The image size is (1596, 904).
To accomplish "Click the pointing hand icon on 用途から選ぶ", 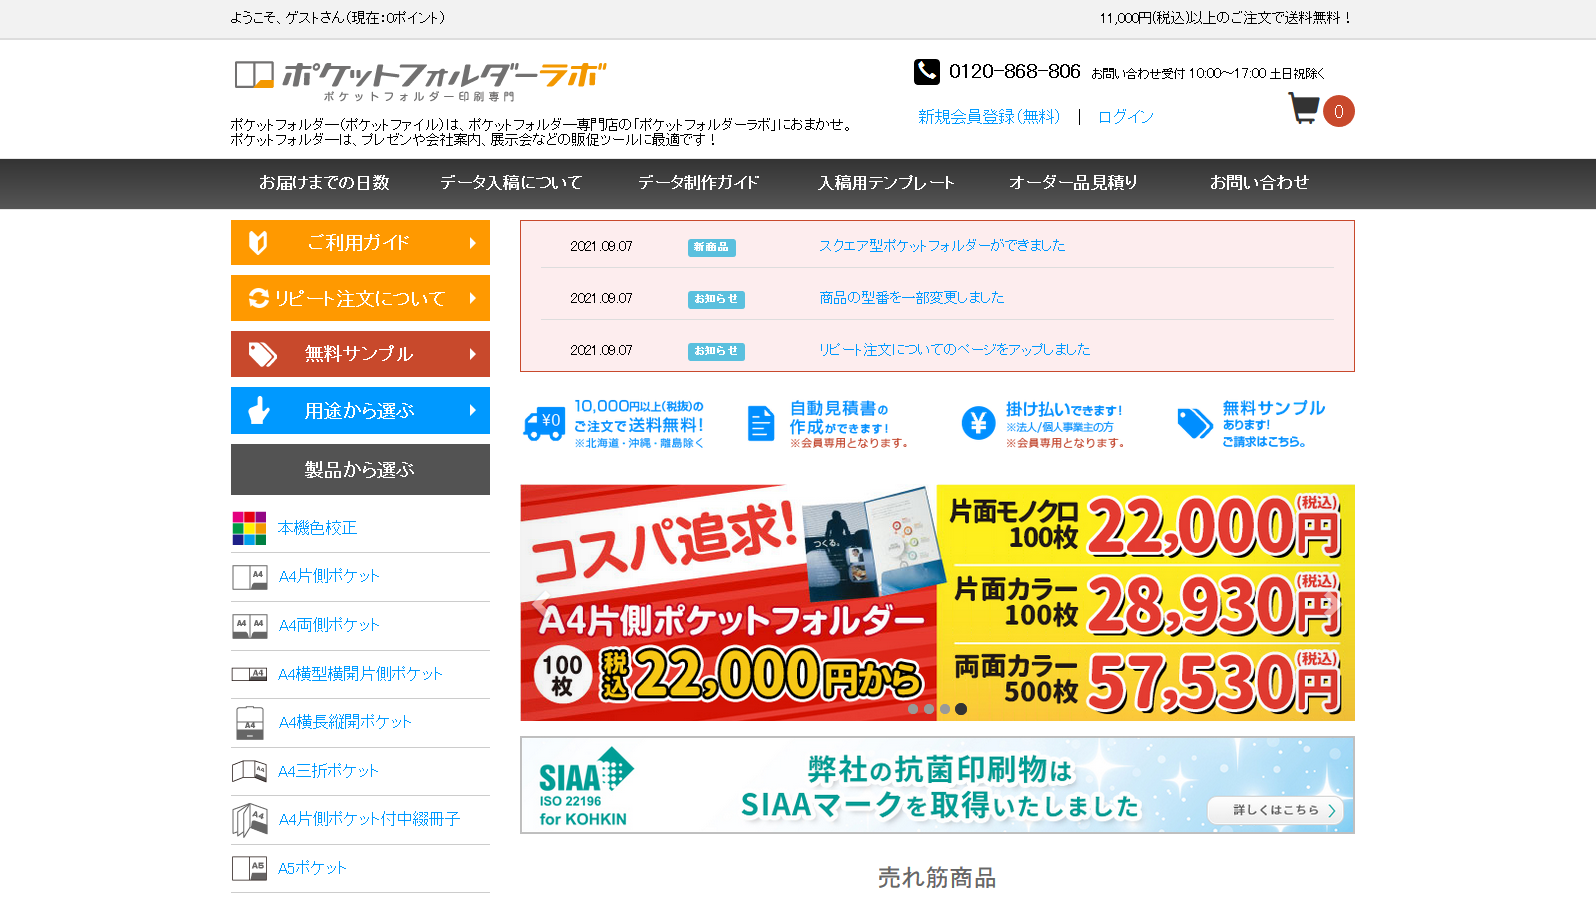I will 259,410.
